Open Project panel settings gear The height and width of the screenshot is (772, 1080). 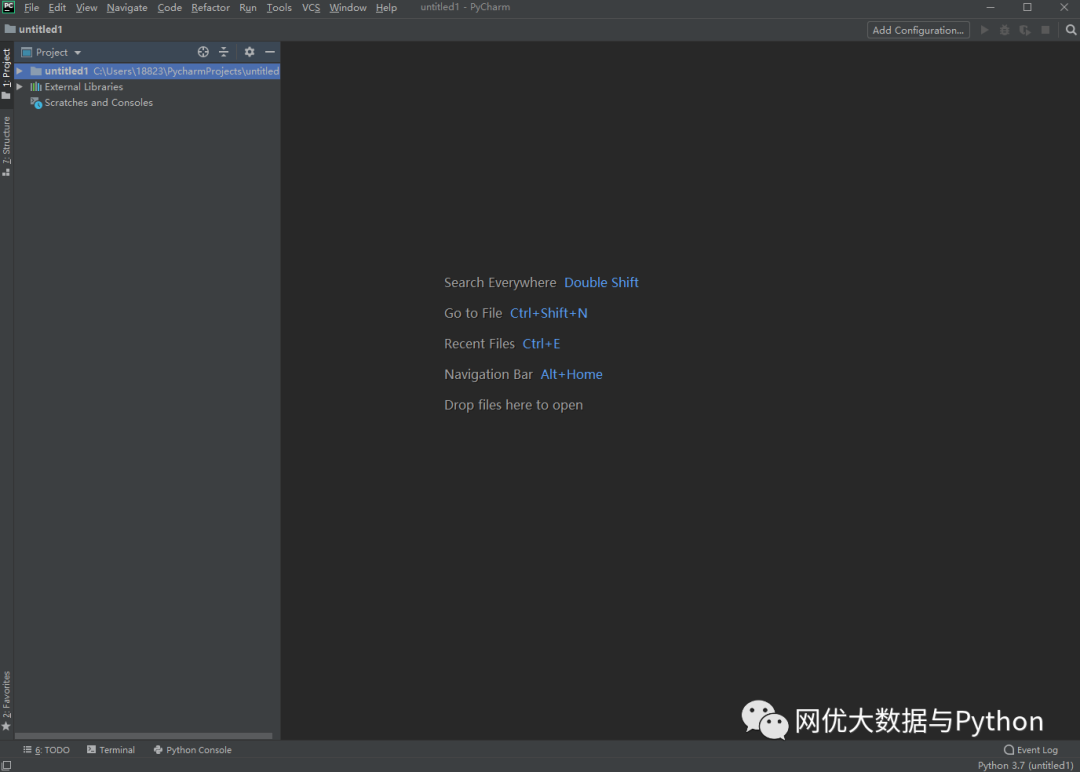249,52
